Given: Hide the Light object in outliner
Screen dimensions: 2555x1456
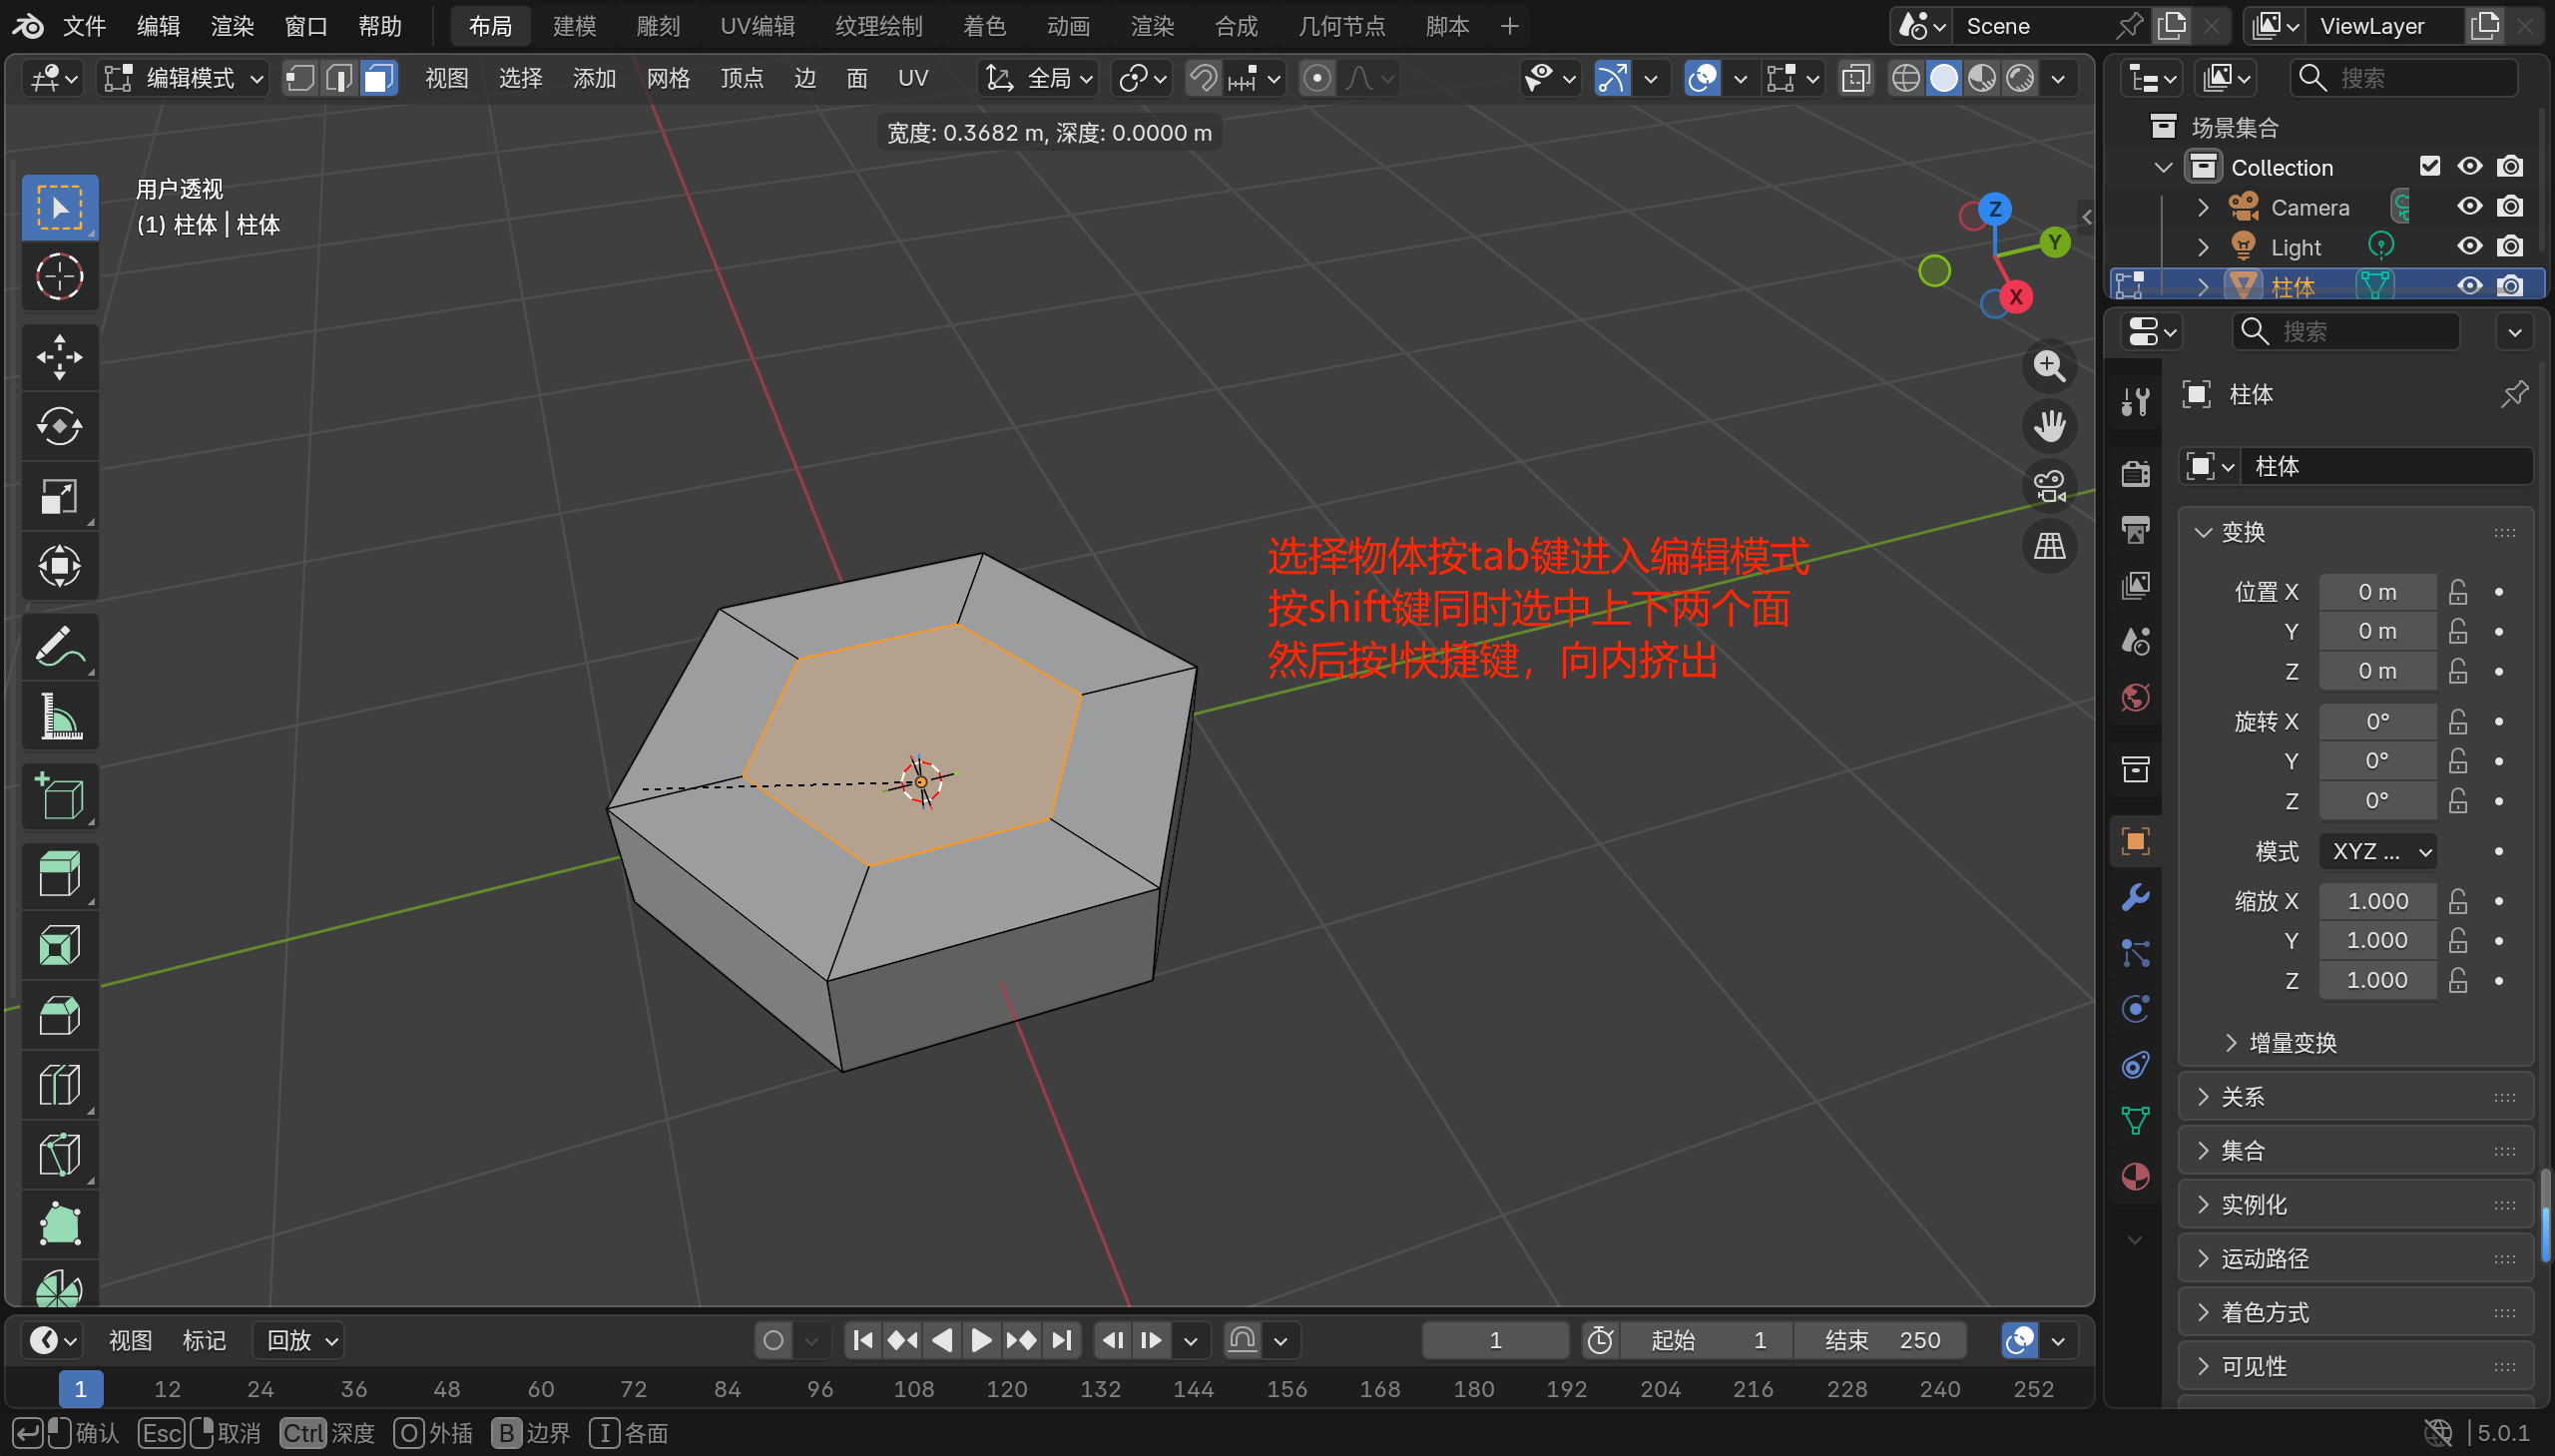Looking at the screenshot, I should pyautogui.click(x=2469, y=246).
